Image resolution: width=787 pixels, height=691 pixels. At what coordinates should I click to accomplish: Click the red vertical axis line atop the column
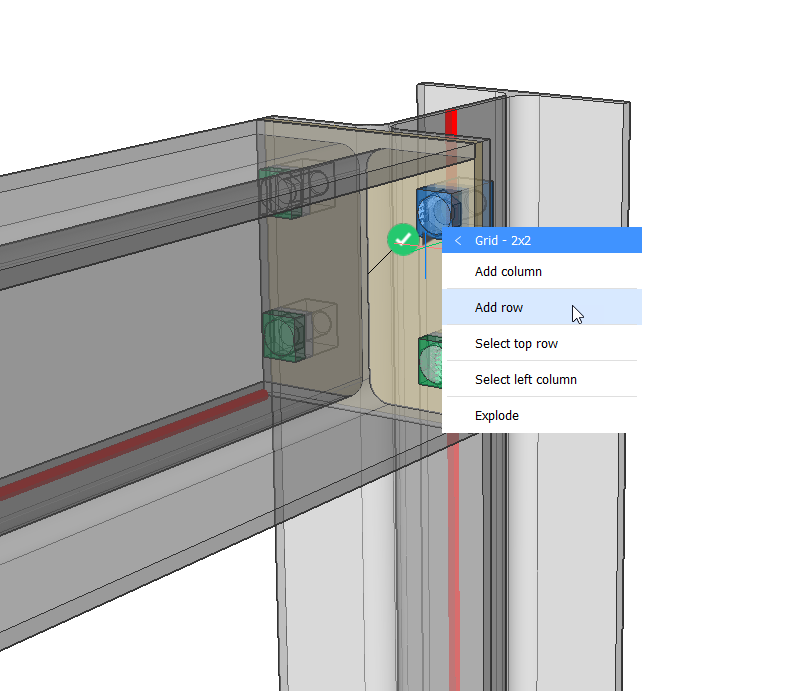[451, 121]
